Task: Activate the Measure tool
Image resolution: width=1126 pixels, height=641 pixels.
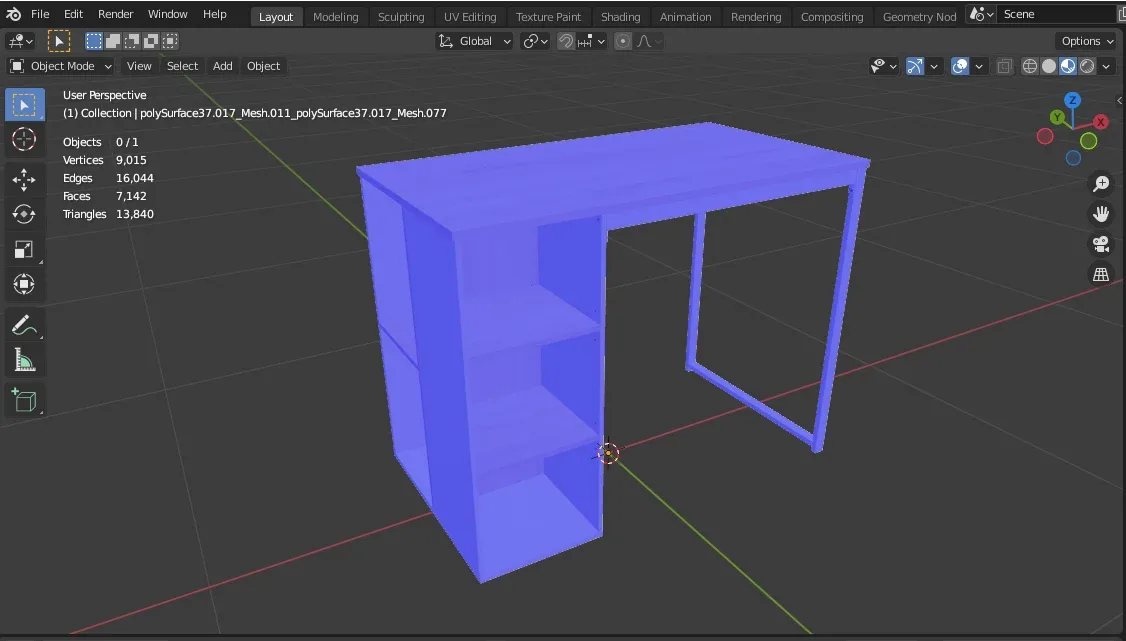Action: coord(24,359)
